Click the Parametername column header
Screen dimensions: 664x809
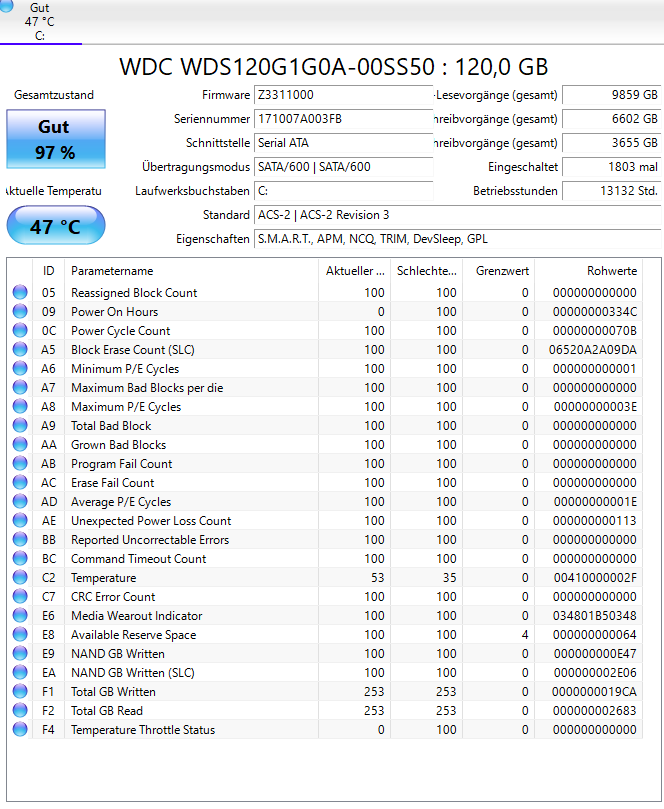point(191,271)
